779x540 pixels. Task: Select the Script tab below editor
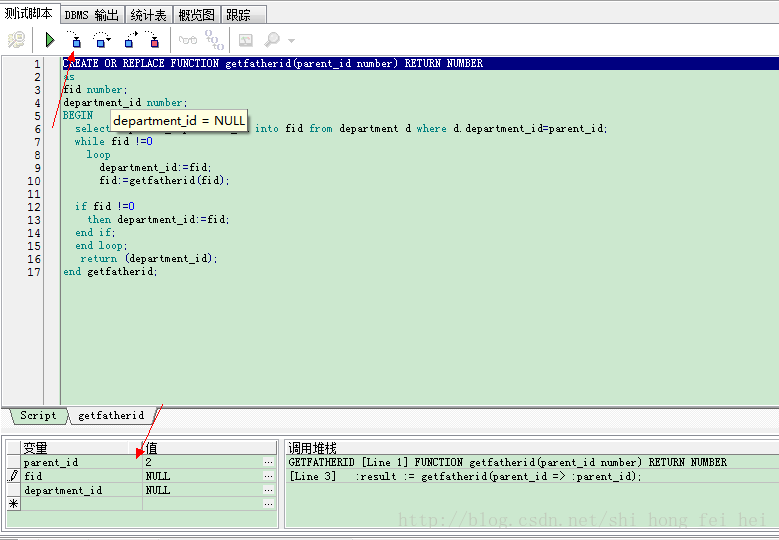point(39,416)
